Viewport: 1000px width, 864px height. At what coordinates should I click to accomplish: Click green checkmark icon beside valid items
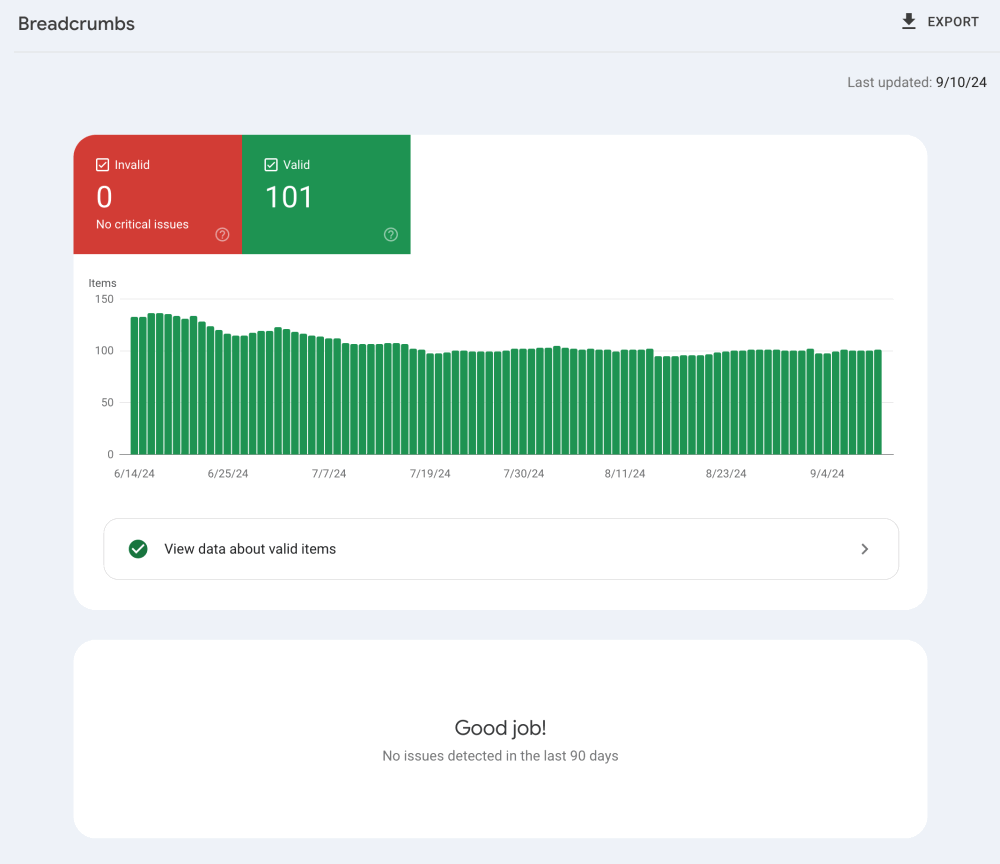[138, 549]
